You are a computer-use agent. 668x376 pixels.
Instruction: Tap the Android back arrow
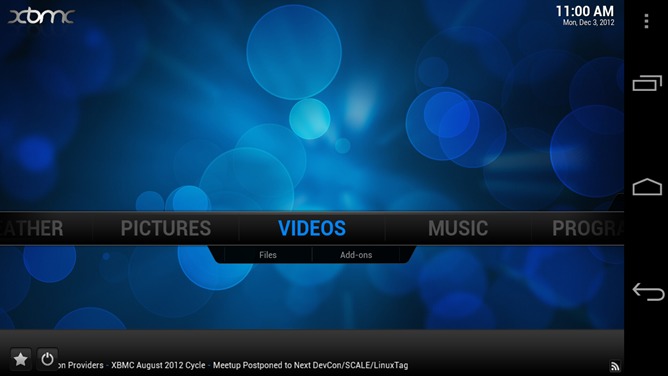click(x=648, y=292)
